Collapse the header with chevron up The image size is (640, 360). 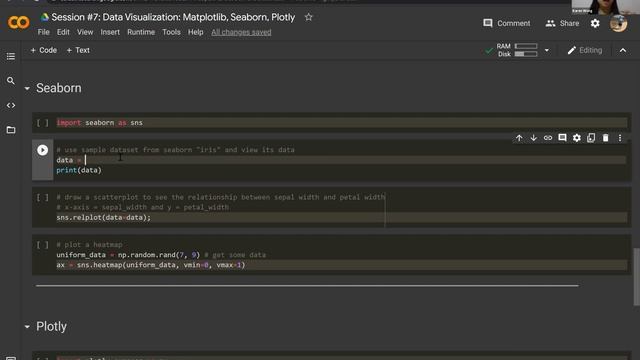click(x=623, y=50)
